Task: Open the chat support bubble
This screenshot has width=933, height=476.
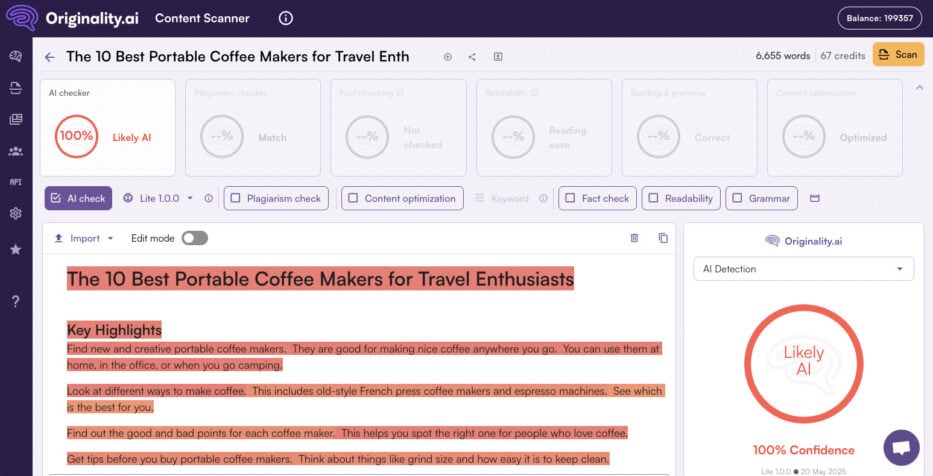Action: 901,447
